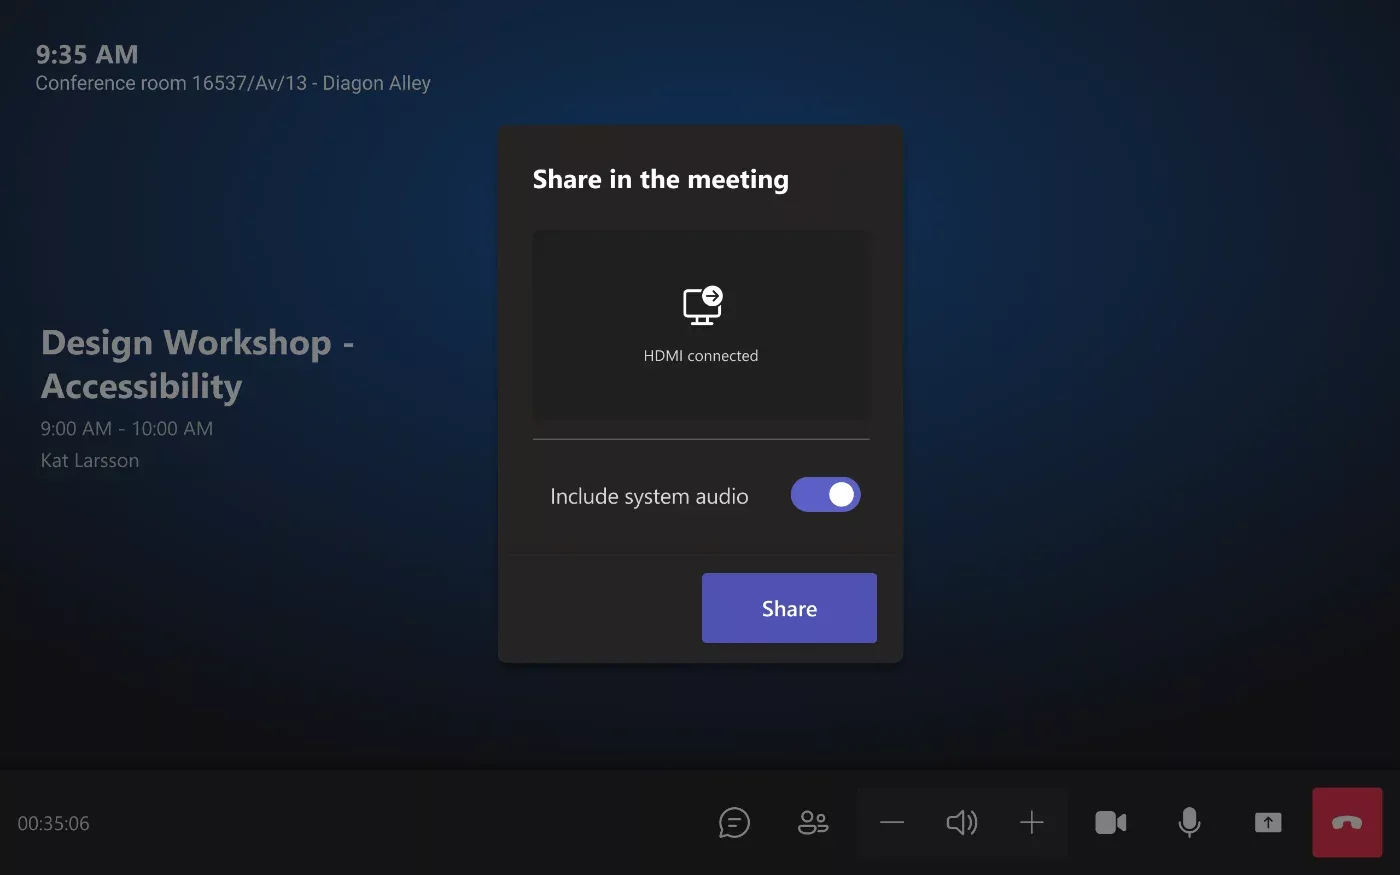Click the speaker volume icon
1400x875 pixels.
pos(962,823)
